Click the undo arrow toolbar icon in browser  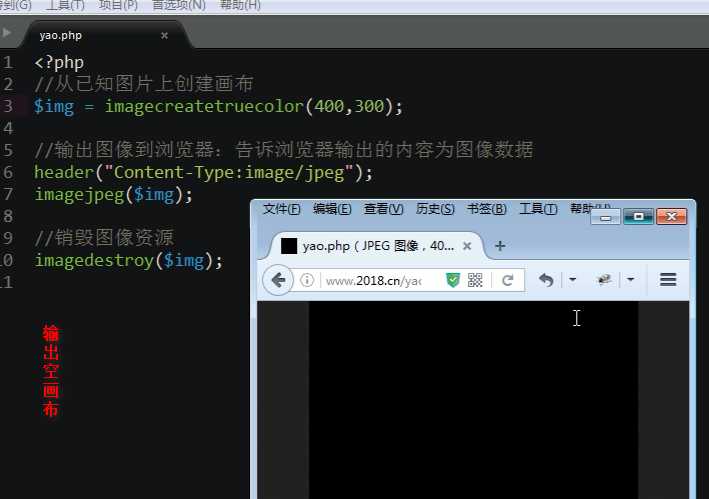point(546,280)
